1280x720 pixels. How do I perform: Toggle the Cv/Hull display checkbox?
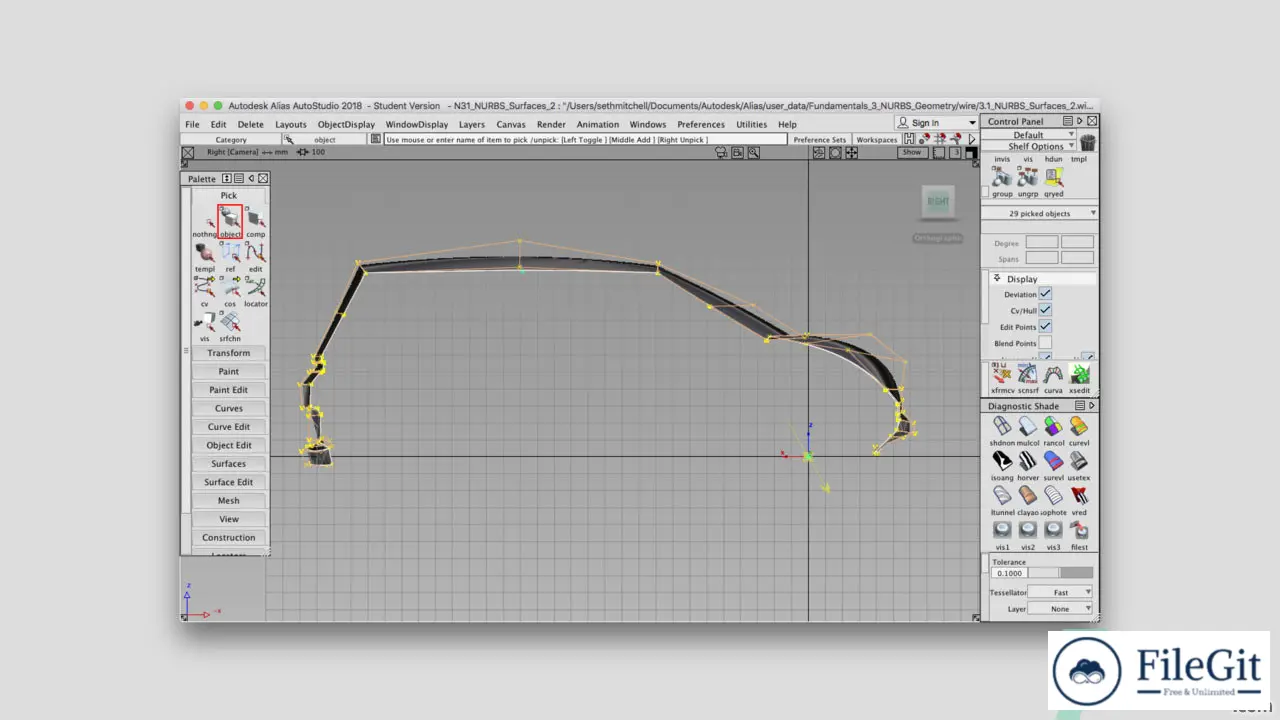tap(1045, 310)
